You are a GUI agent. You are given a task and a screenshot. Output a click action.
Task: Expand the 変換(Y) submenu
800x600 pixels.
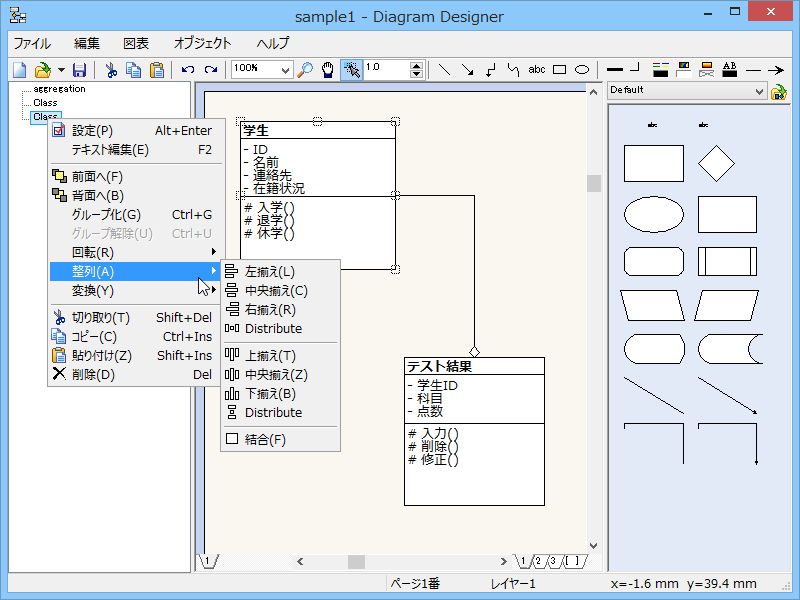(x=136, y=290)
